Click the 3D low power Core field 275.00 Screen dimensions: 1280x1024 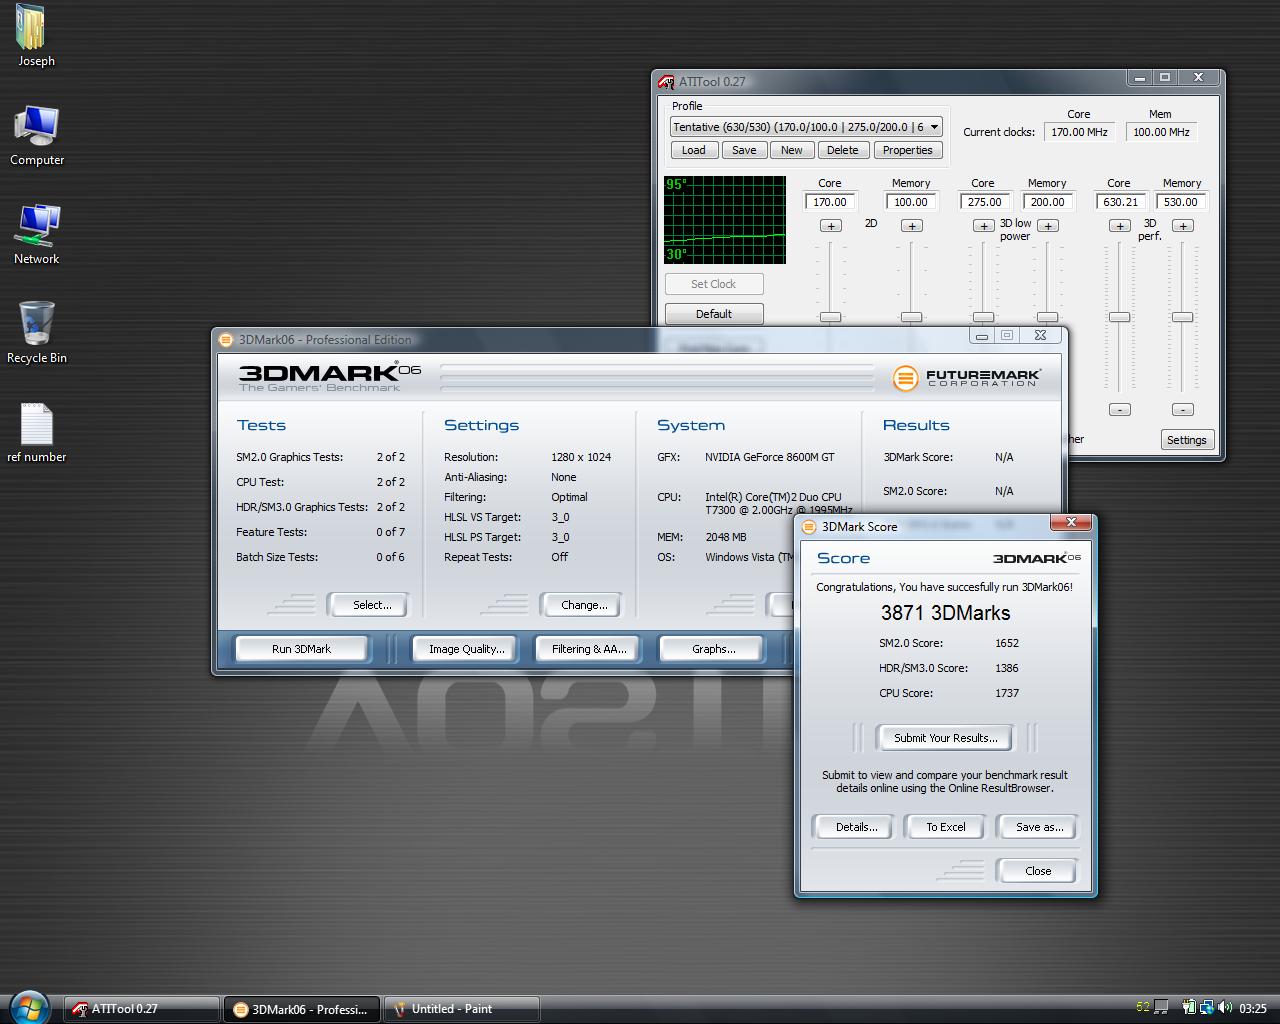pyautogui.click(x=983, y=202)
